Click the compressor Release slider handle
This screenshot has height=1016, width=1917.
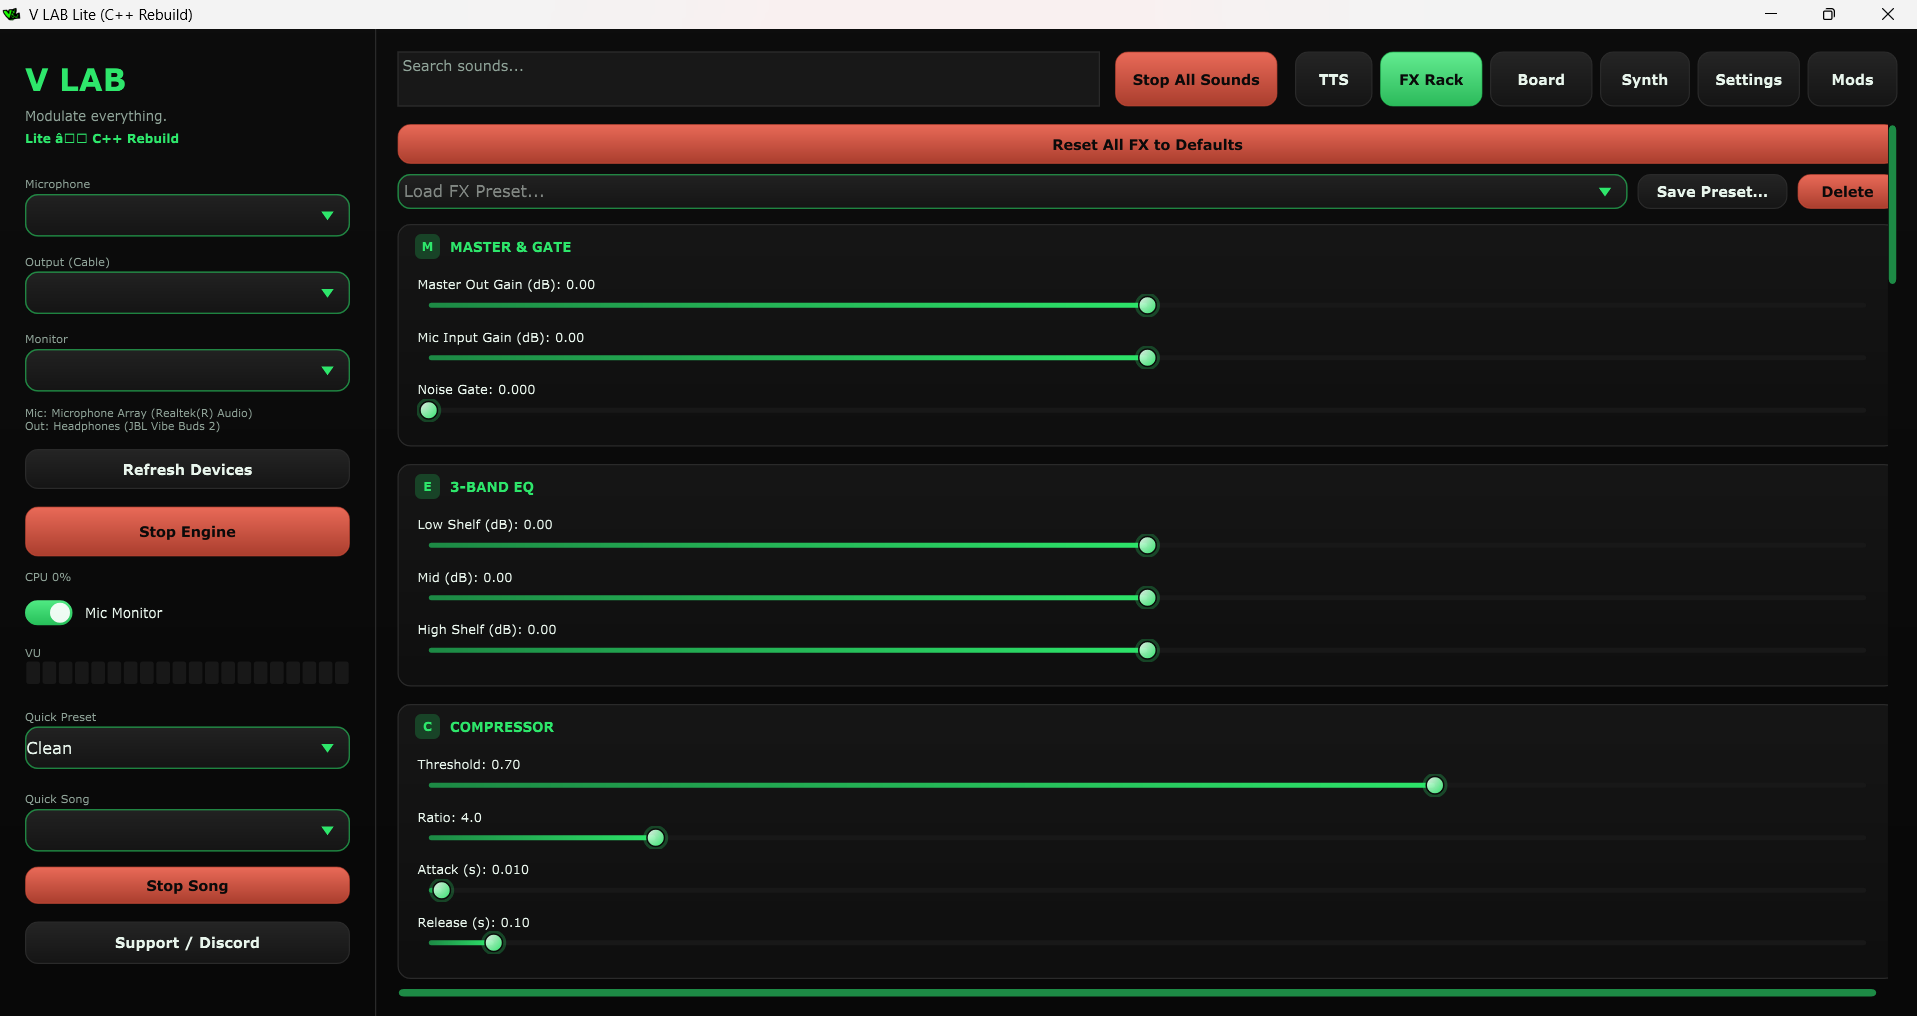point(494,943)
